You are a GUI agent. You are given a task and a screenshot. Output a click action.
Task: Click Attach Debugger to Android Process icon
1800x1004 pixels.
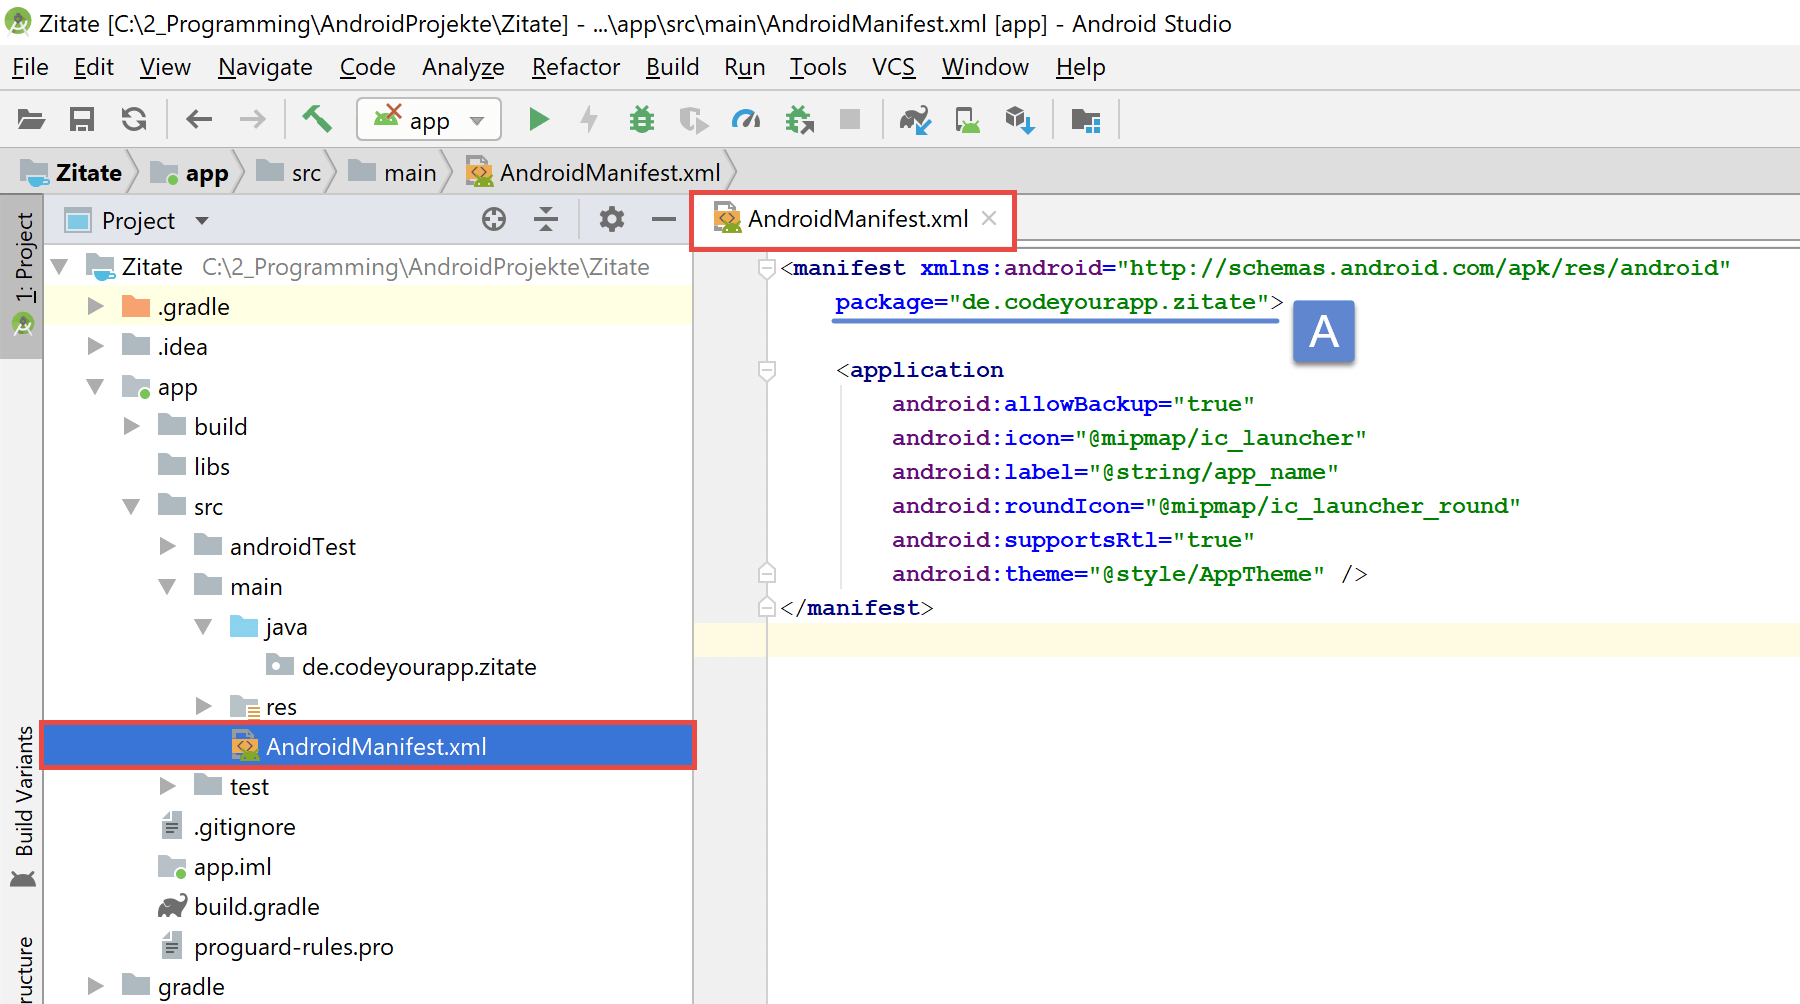799,120
